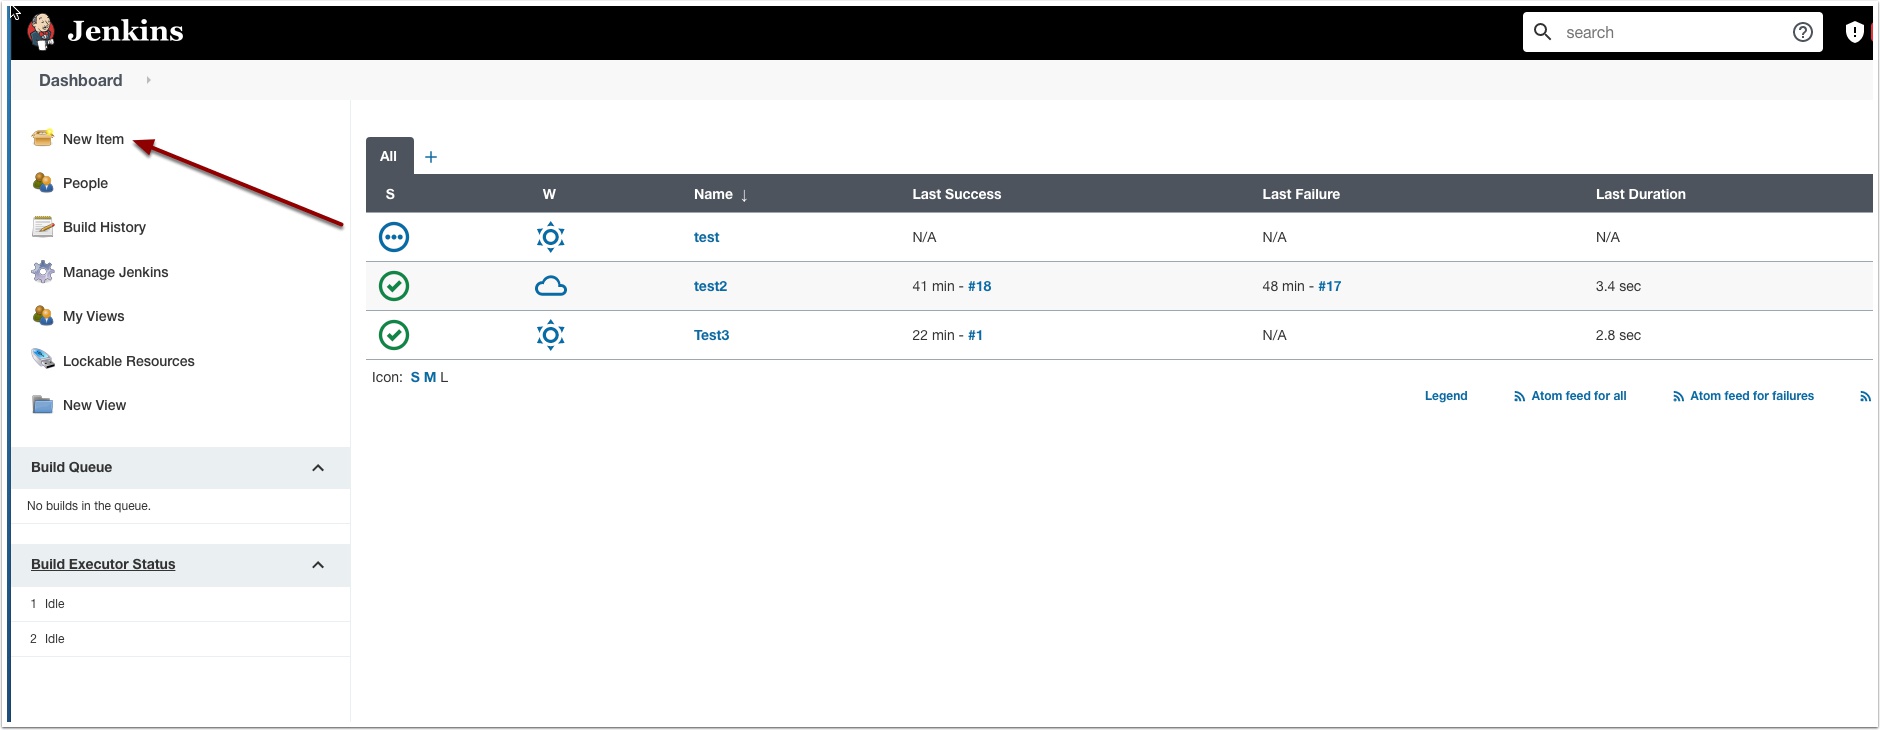1880x730 pixels.
Task: Click the sunny weather icon for Test3
Action: (551, 335)
